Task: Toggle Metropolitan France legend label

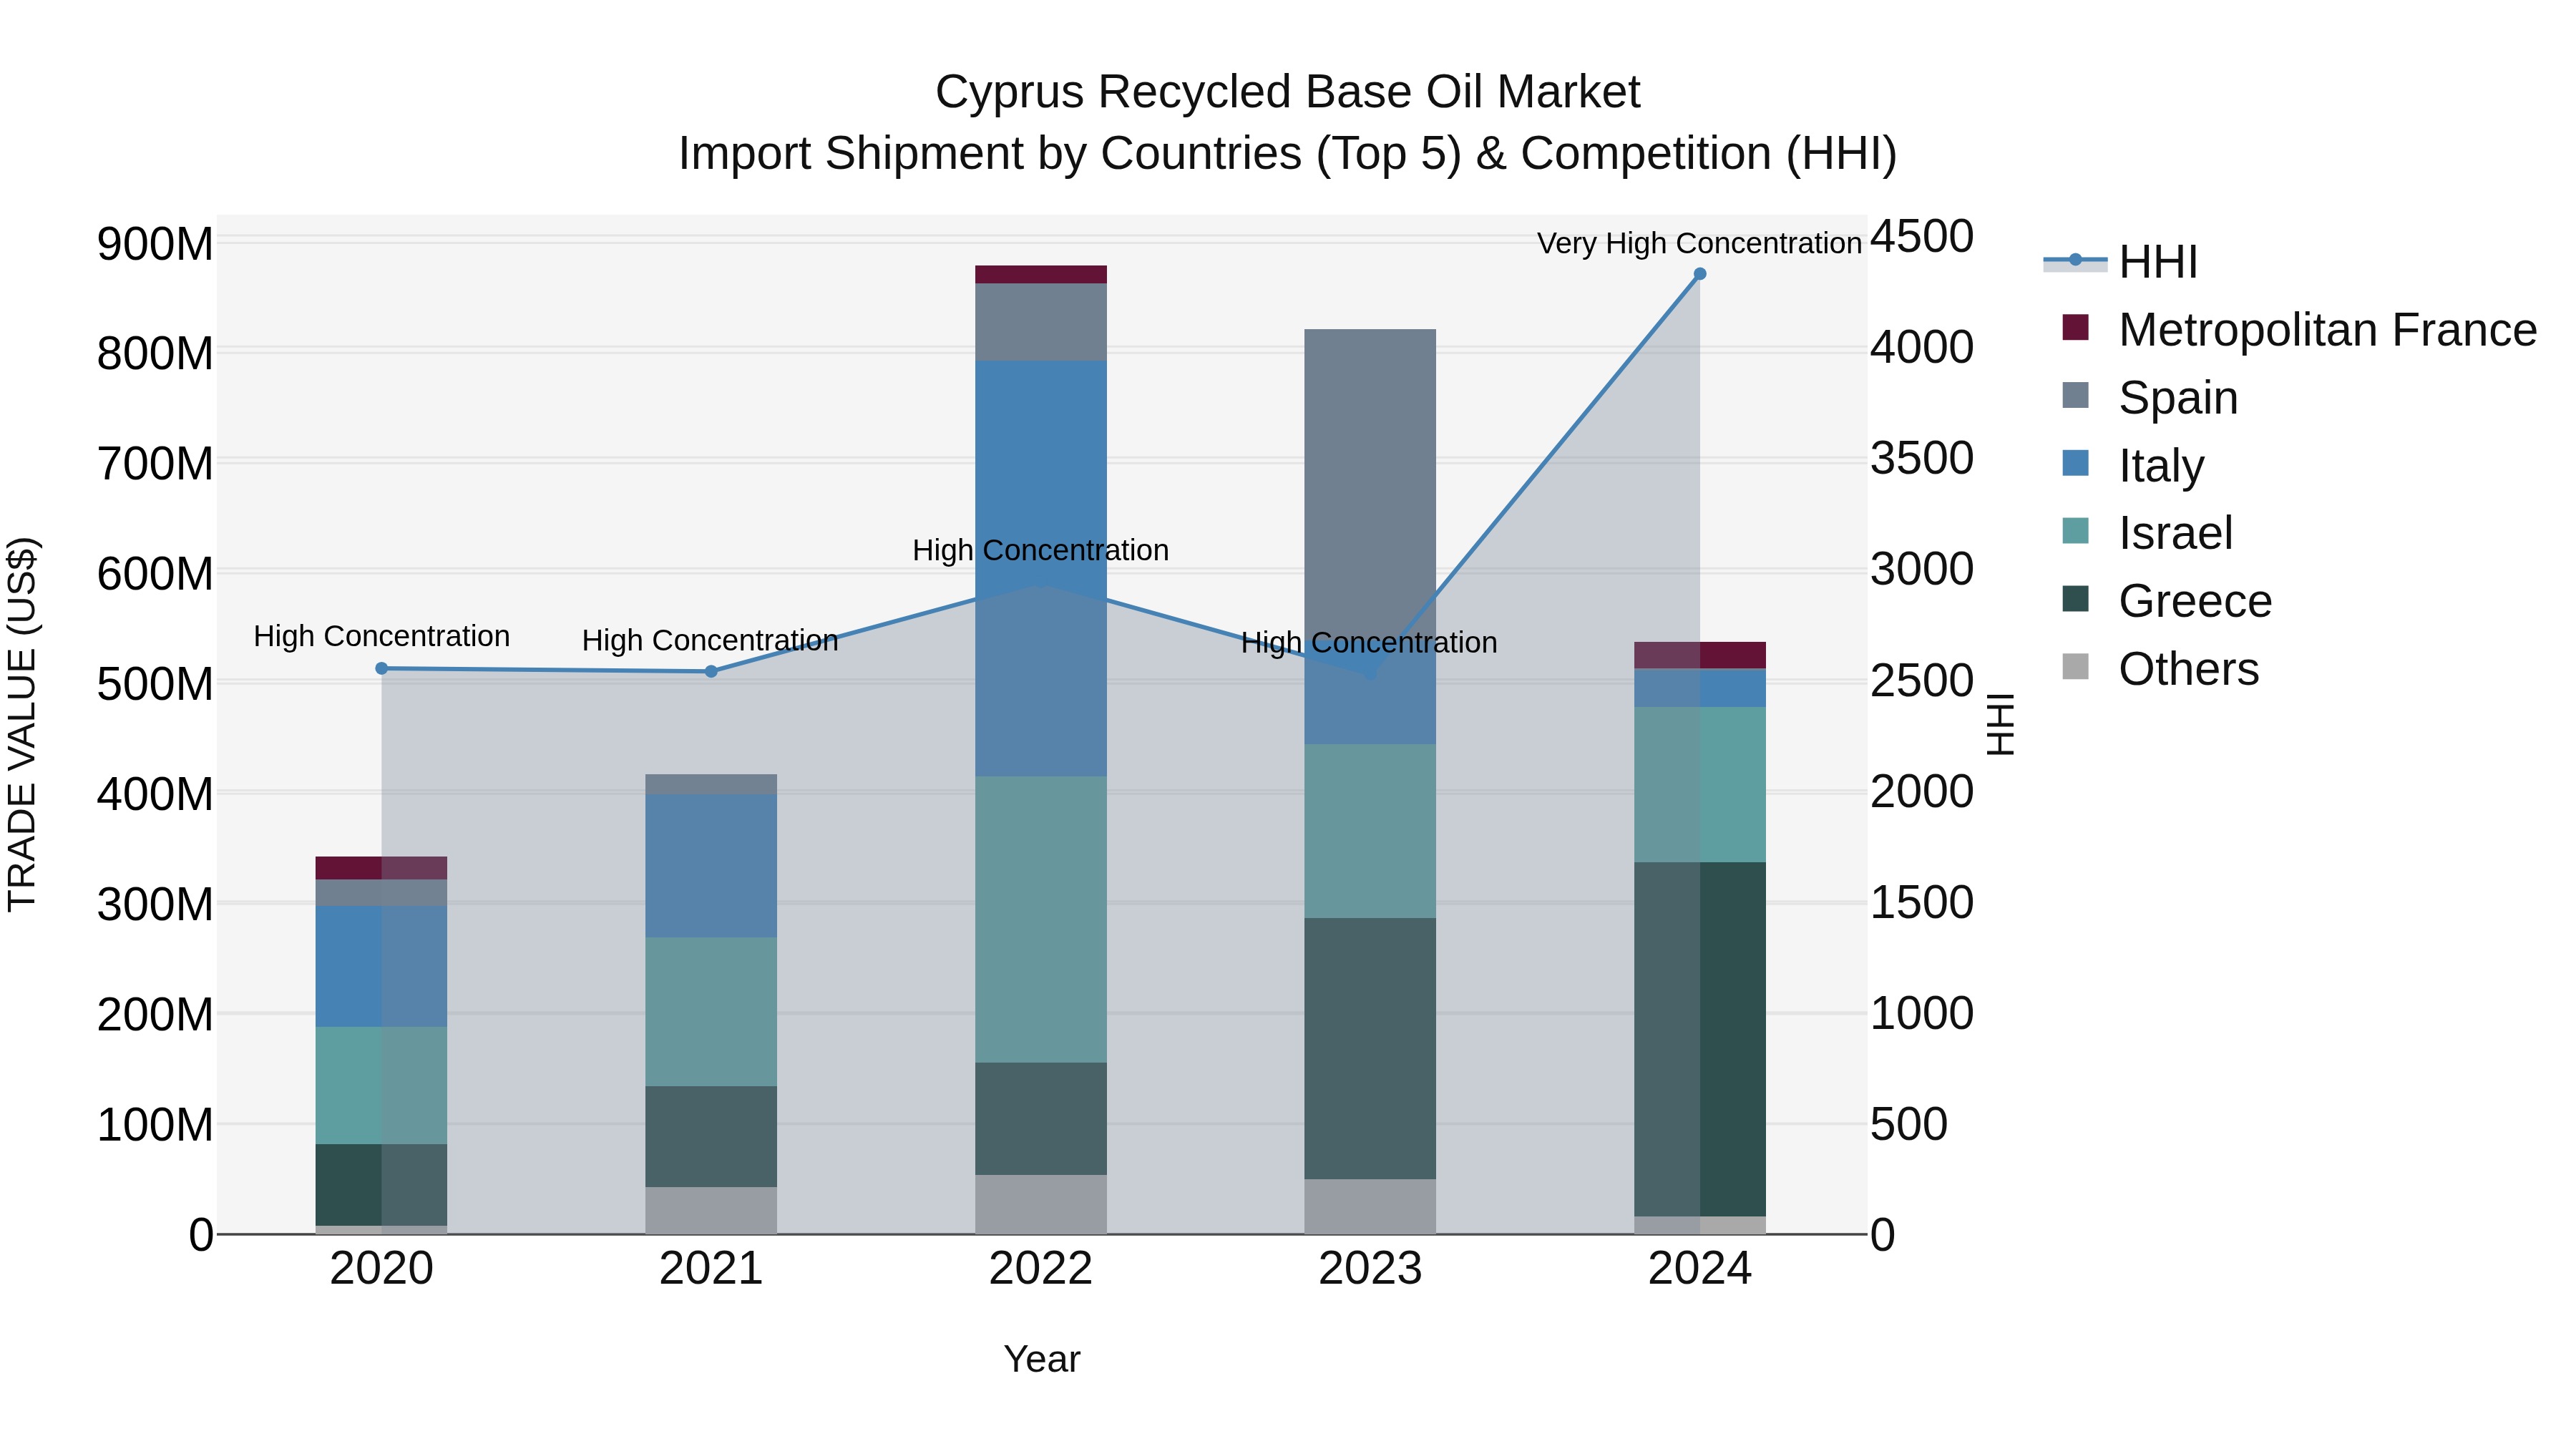Action: 2327,330
